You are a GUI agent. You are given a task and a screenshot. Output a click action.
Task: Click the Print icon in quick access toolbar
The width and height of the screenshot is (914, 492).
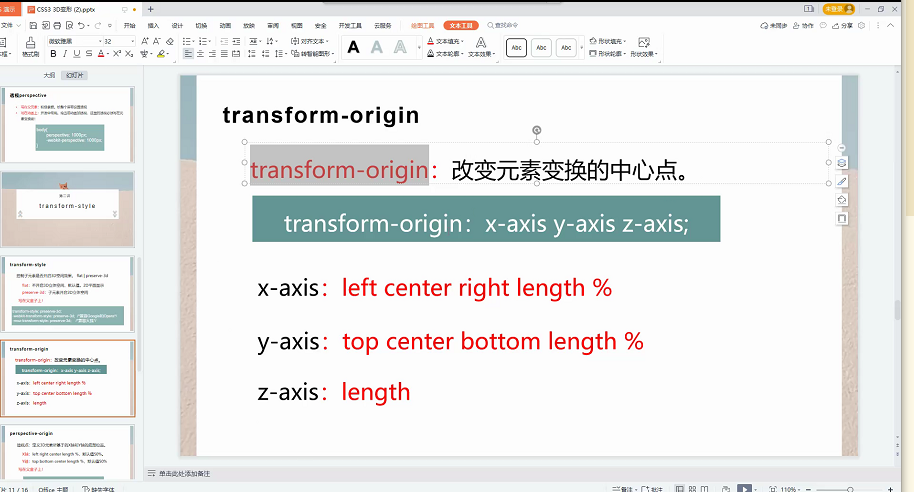point(57,26)
